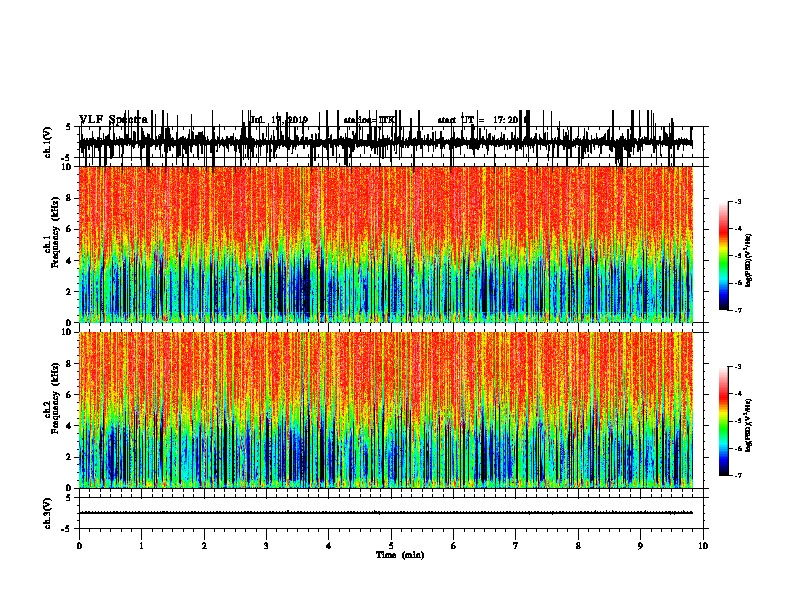792x612 pixels.
Task: Click the '9' tick on time axis
Action: tap(640, 546)
